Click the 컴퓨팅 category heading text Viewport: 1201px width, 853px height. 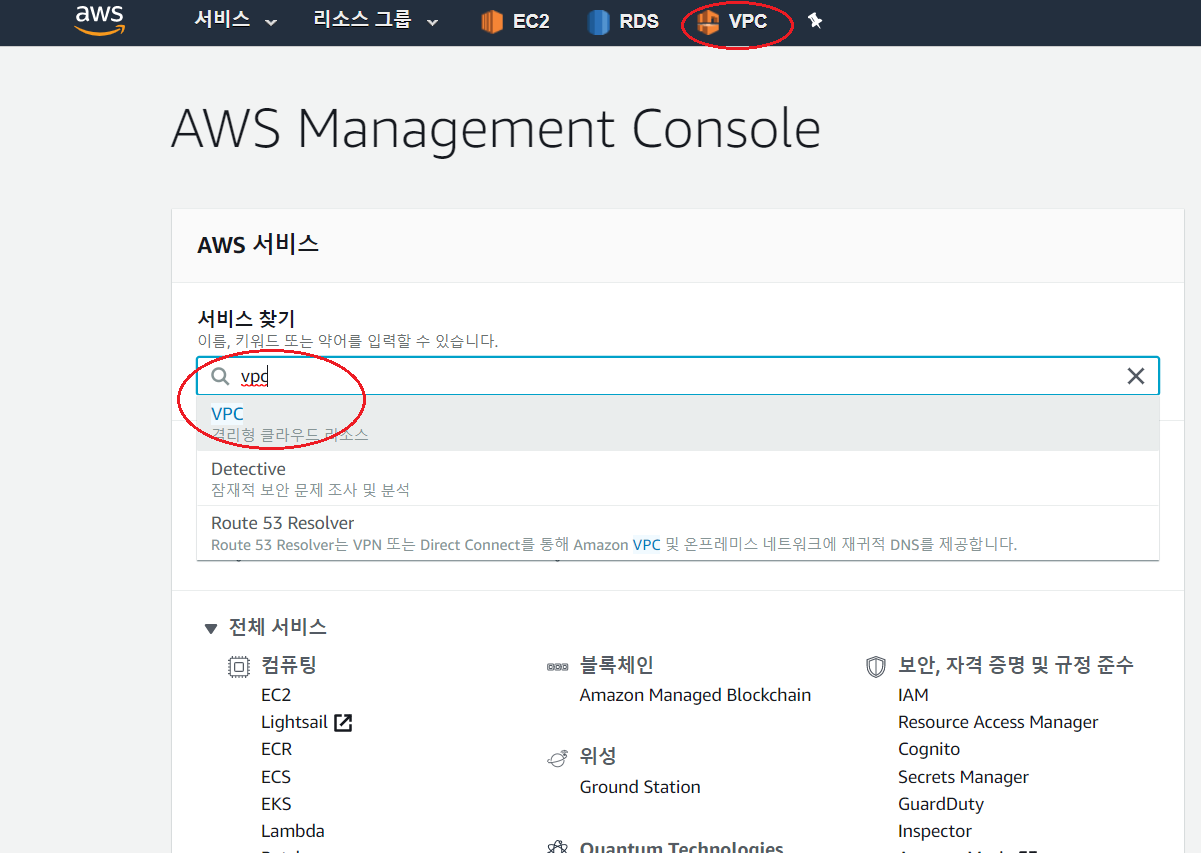coord(289,666)
